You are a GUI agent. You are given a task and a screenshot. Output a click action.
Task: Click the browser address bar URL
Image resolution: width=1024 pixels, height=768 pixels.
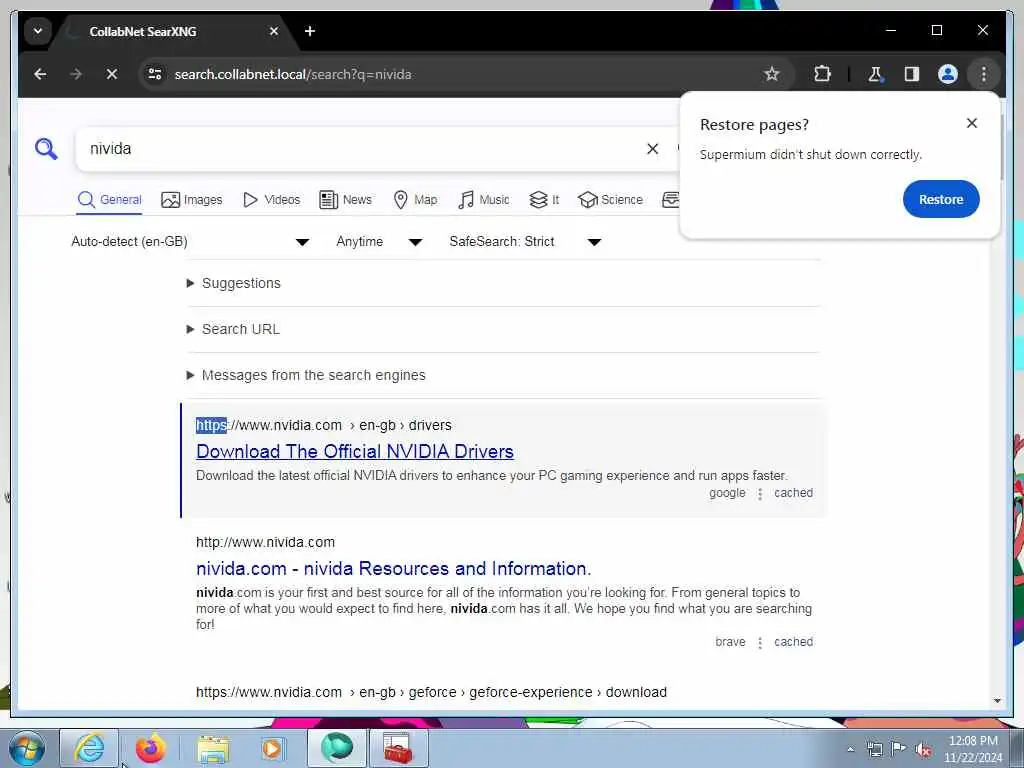pos(293,74)
